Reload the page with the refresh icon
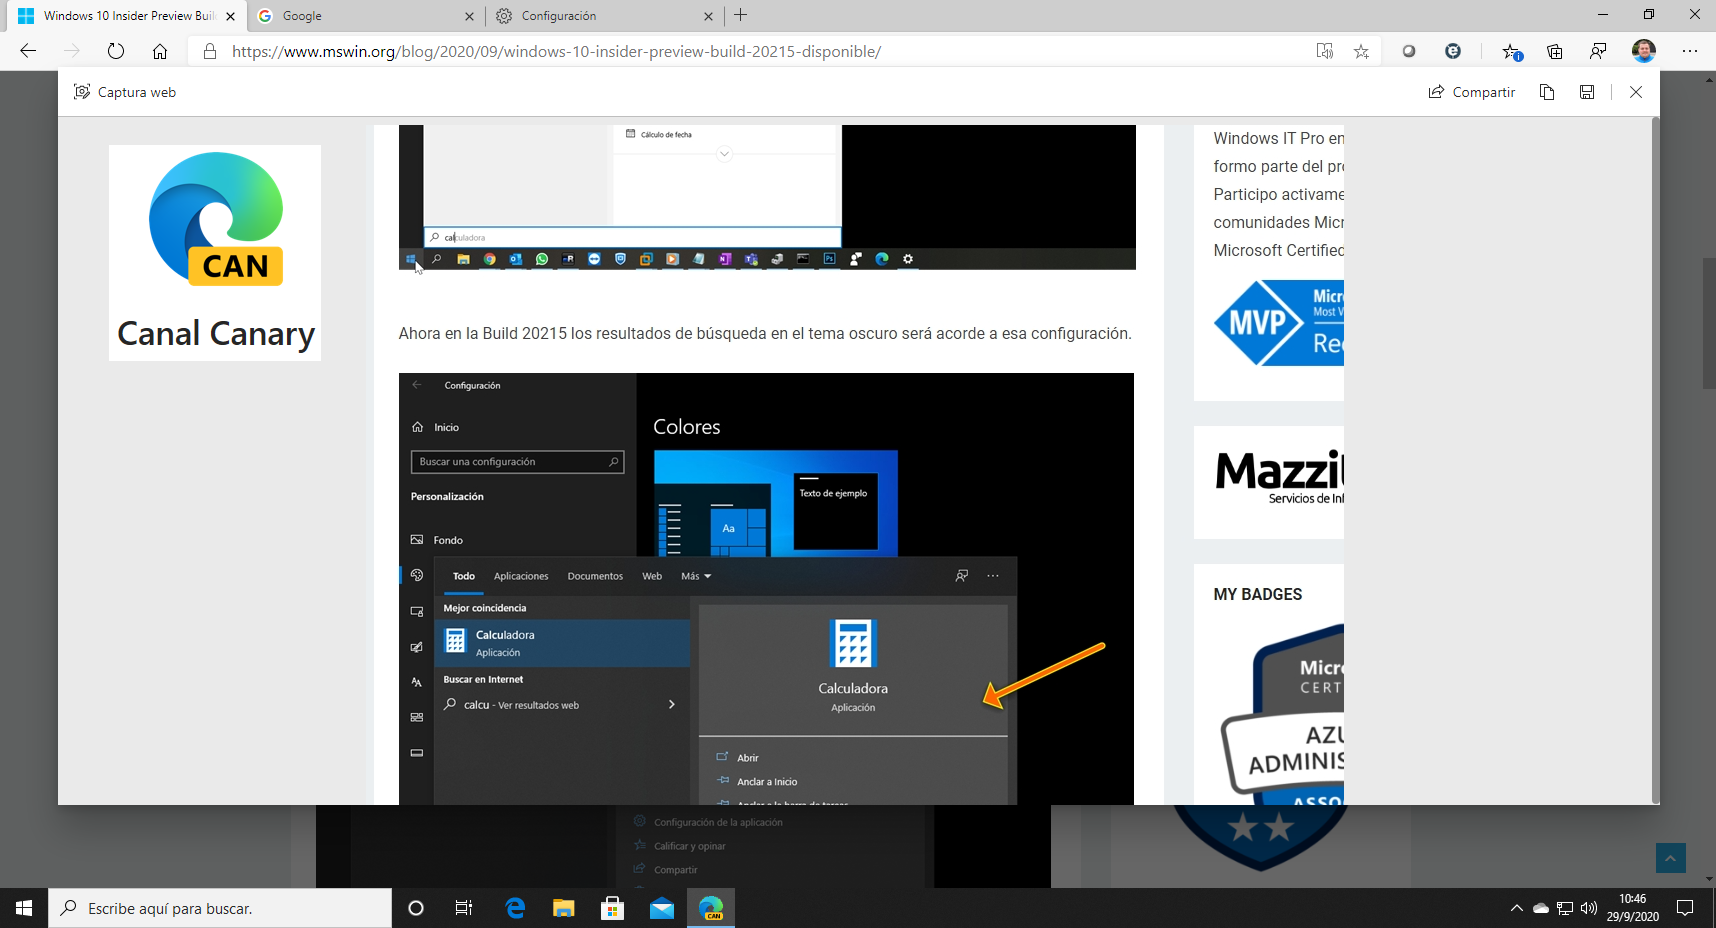The width and height of the screenshot is (1716, 928). pyautogui.click(x=116, y=51)
